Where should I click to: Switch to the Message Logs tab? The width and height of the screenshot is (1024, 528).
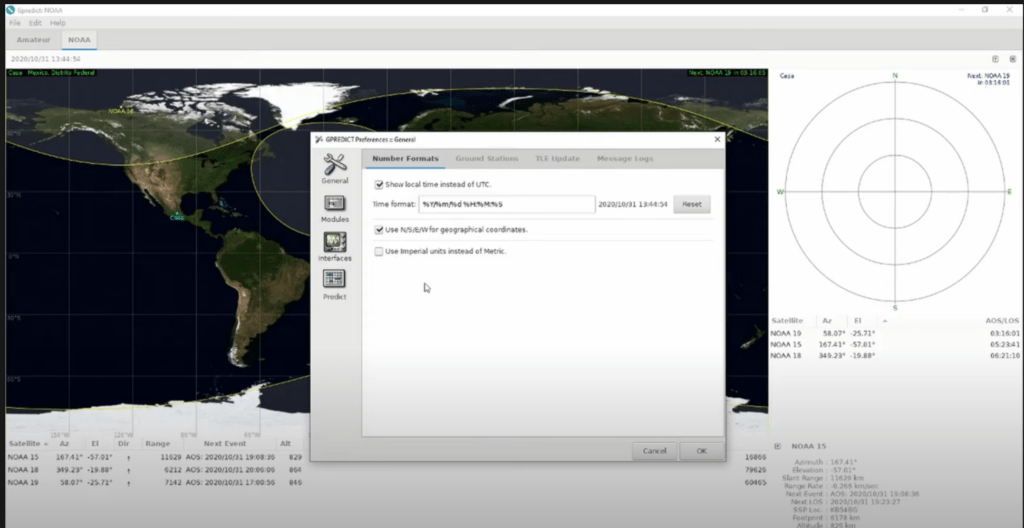tap(624, 159)
